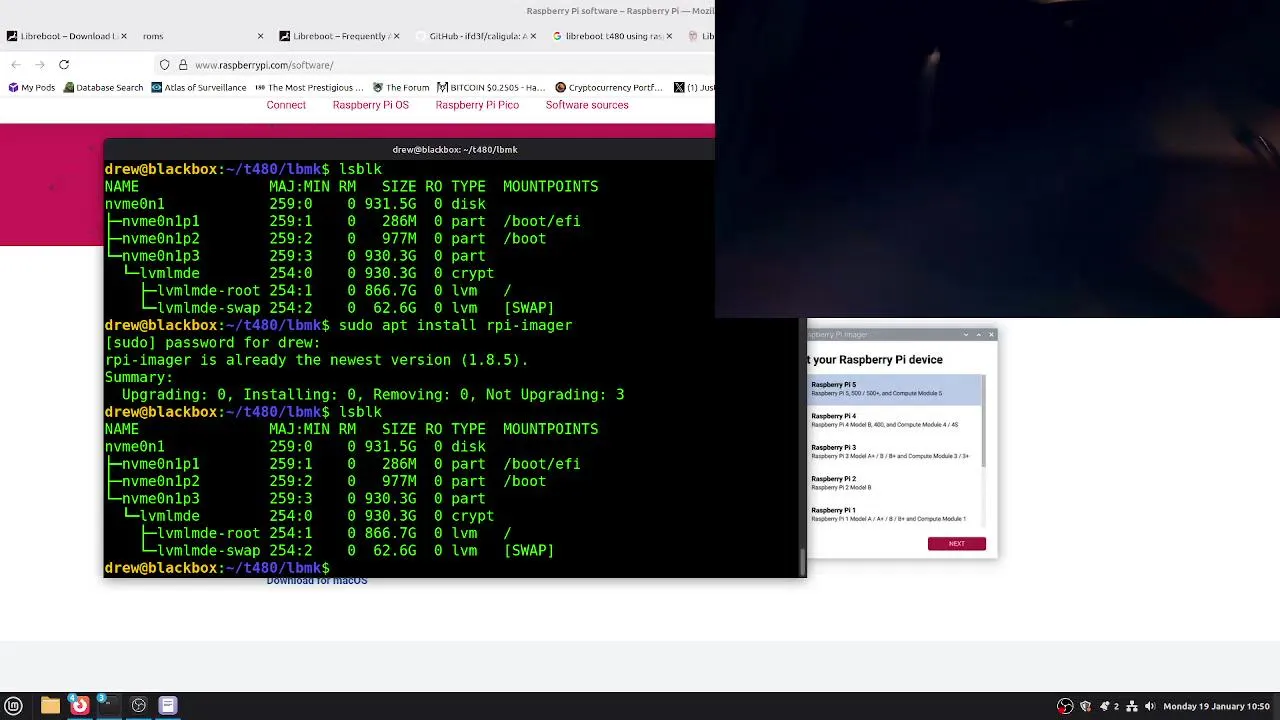Click the terminal window scrollbar
The height and width of the screenshot is (720, 1280).
coord(802,562)
